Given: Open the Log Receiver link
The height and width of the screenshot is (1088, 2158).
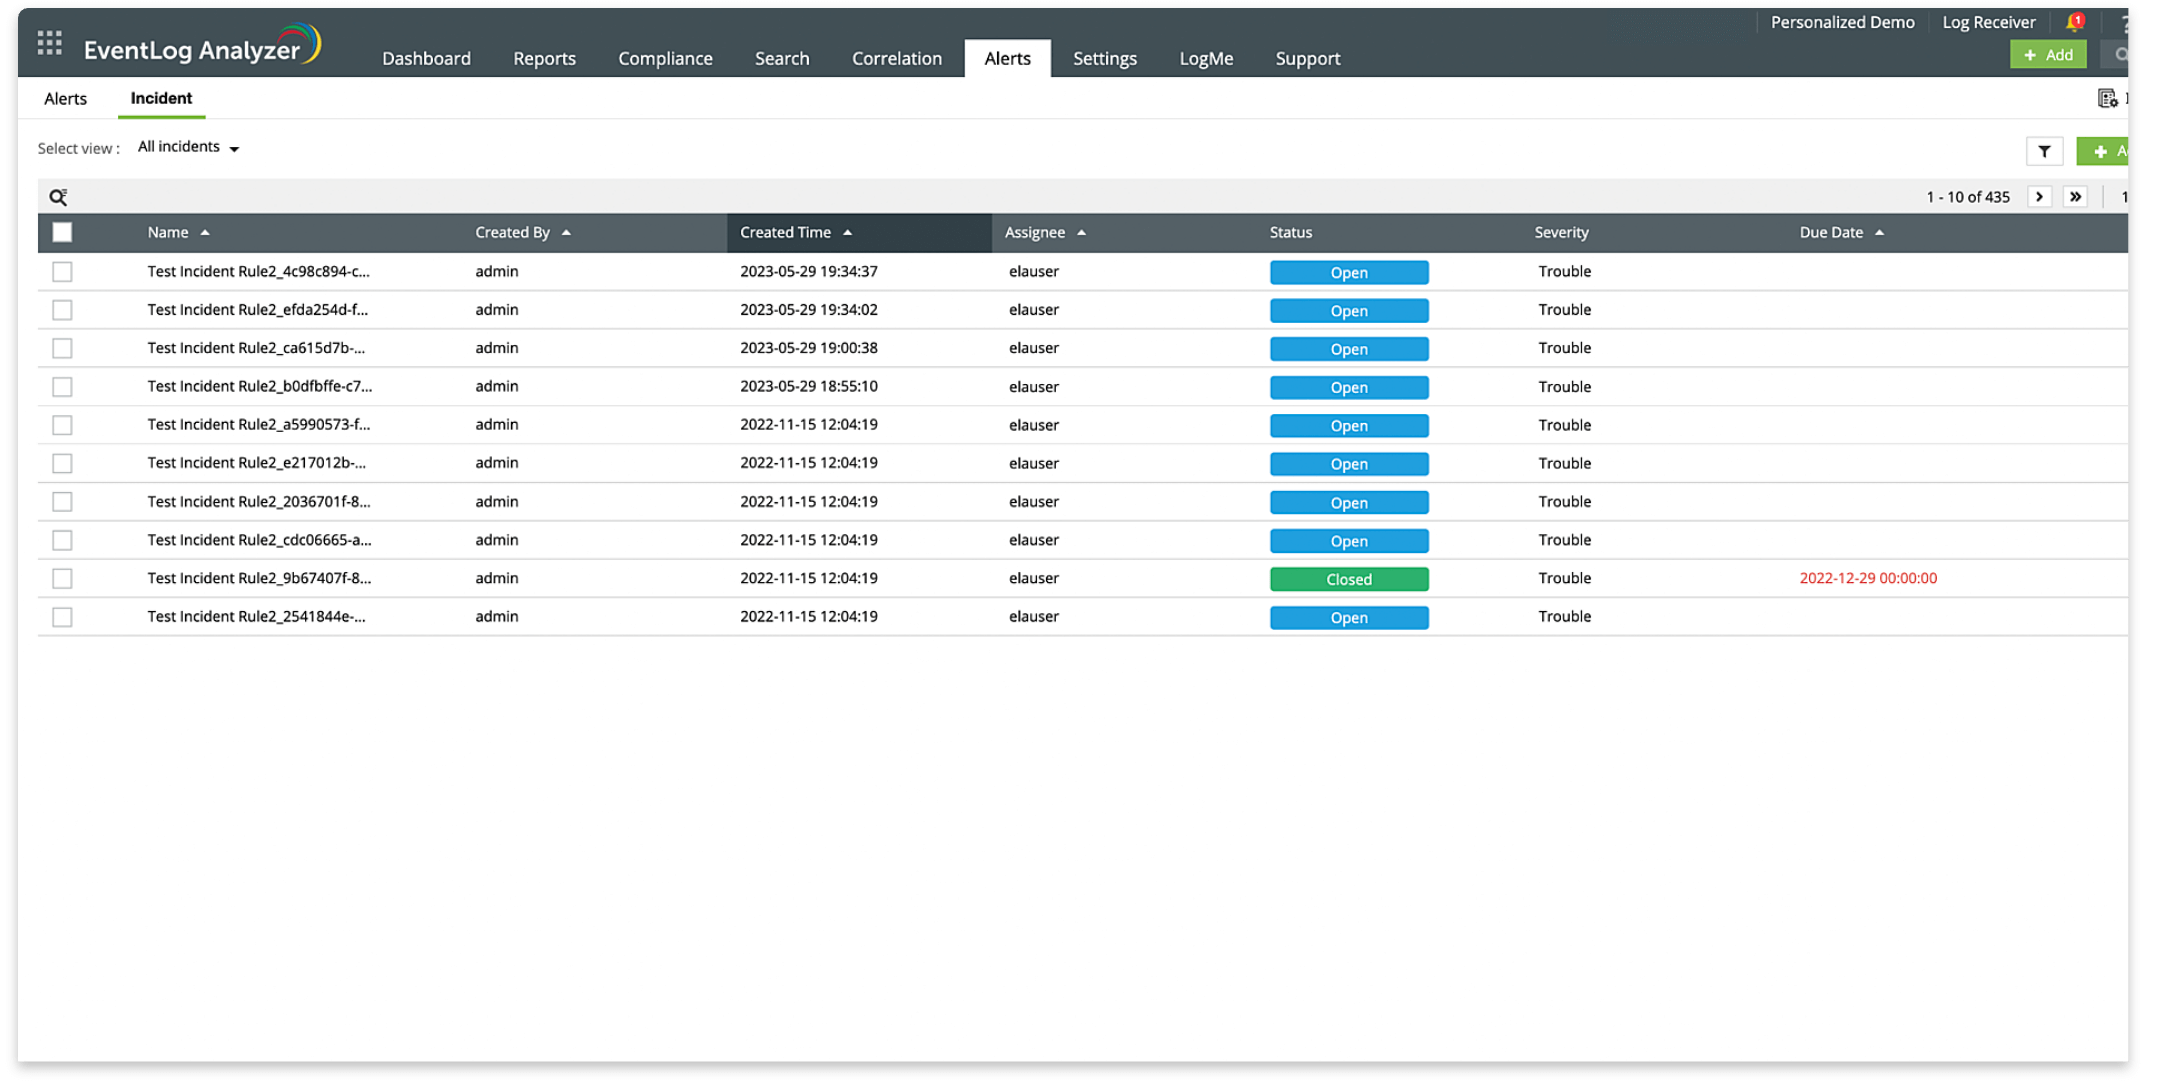Looking at the screenshot, I should (1988, 22).
